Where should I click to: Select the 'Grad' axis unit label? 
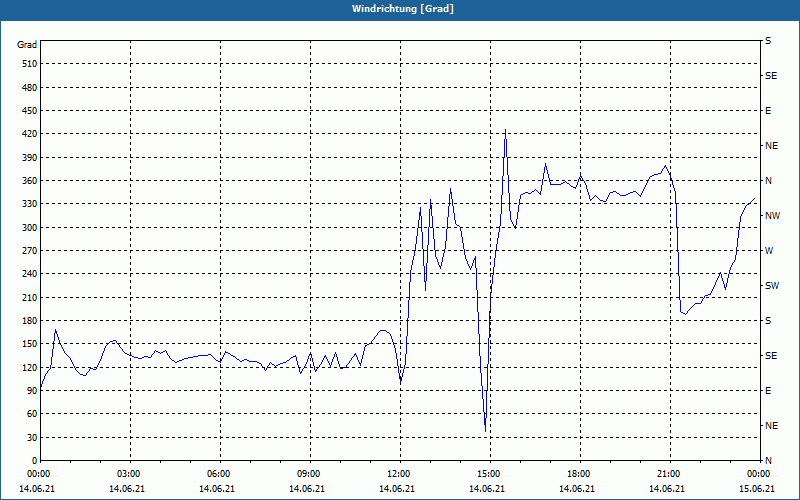click(27, 45)
